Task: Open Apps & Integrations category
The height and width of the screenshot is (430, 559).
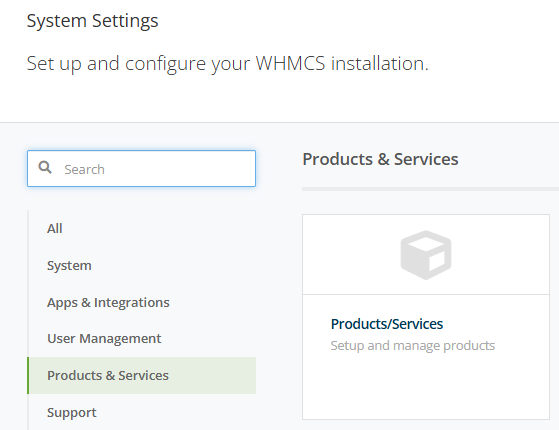Action: 108,303
